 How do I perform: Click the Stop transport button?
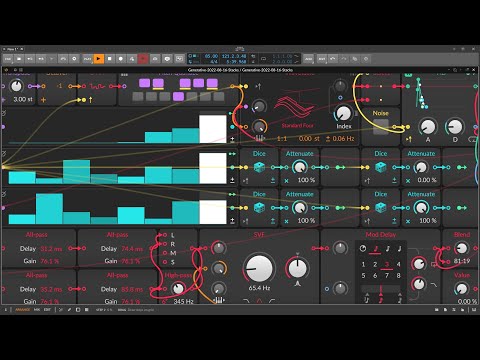pos(110,59)
